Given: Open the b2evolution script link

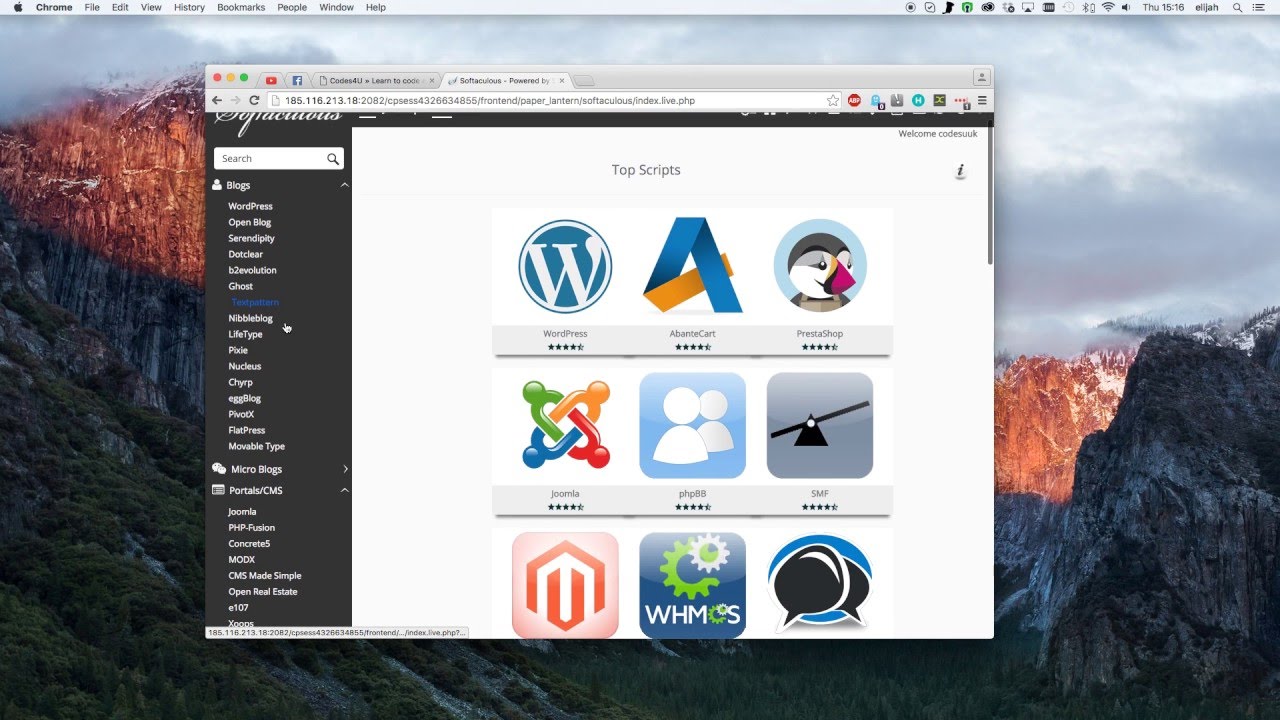Looking at the screenshot, I should (252, 270).
